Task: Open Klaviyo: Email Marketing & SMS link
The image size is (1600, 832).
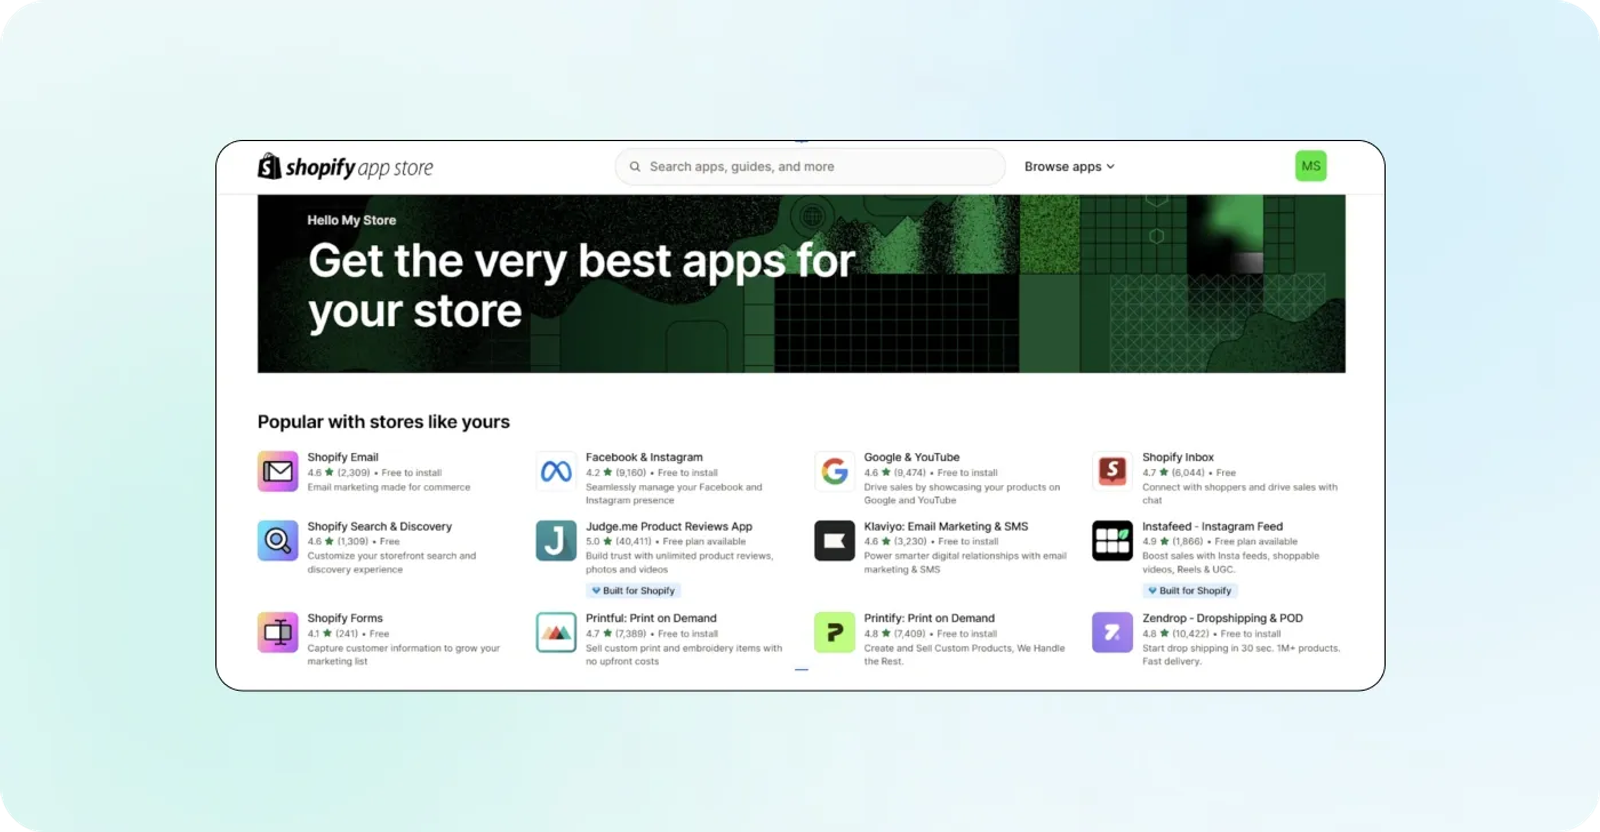Action: [x=946, y=526]
